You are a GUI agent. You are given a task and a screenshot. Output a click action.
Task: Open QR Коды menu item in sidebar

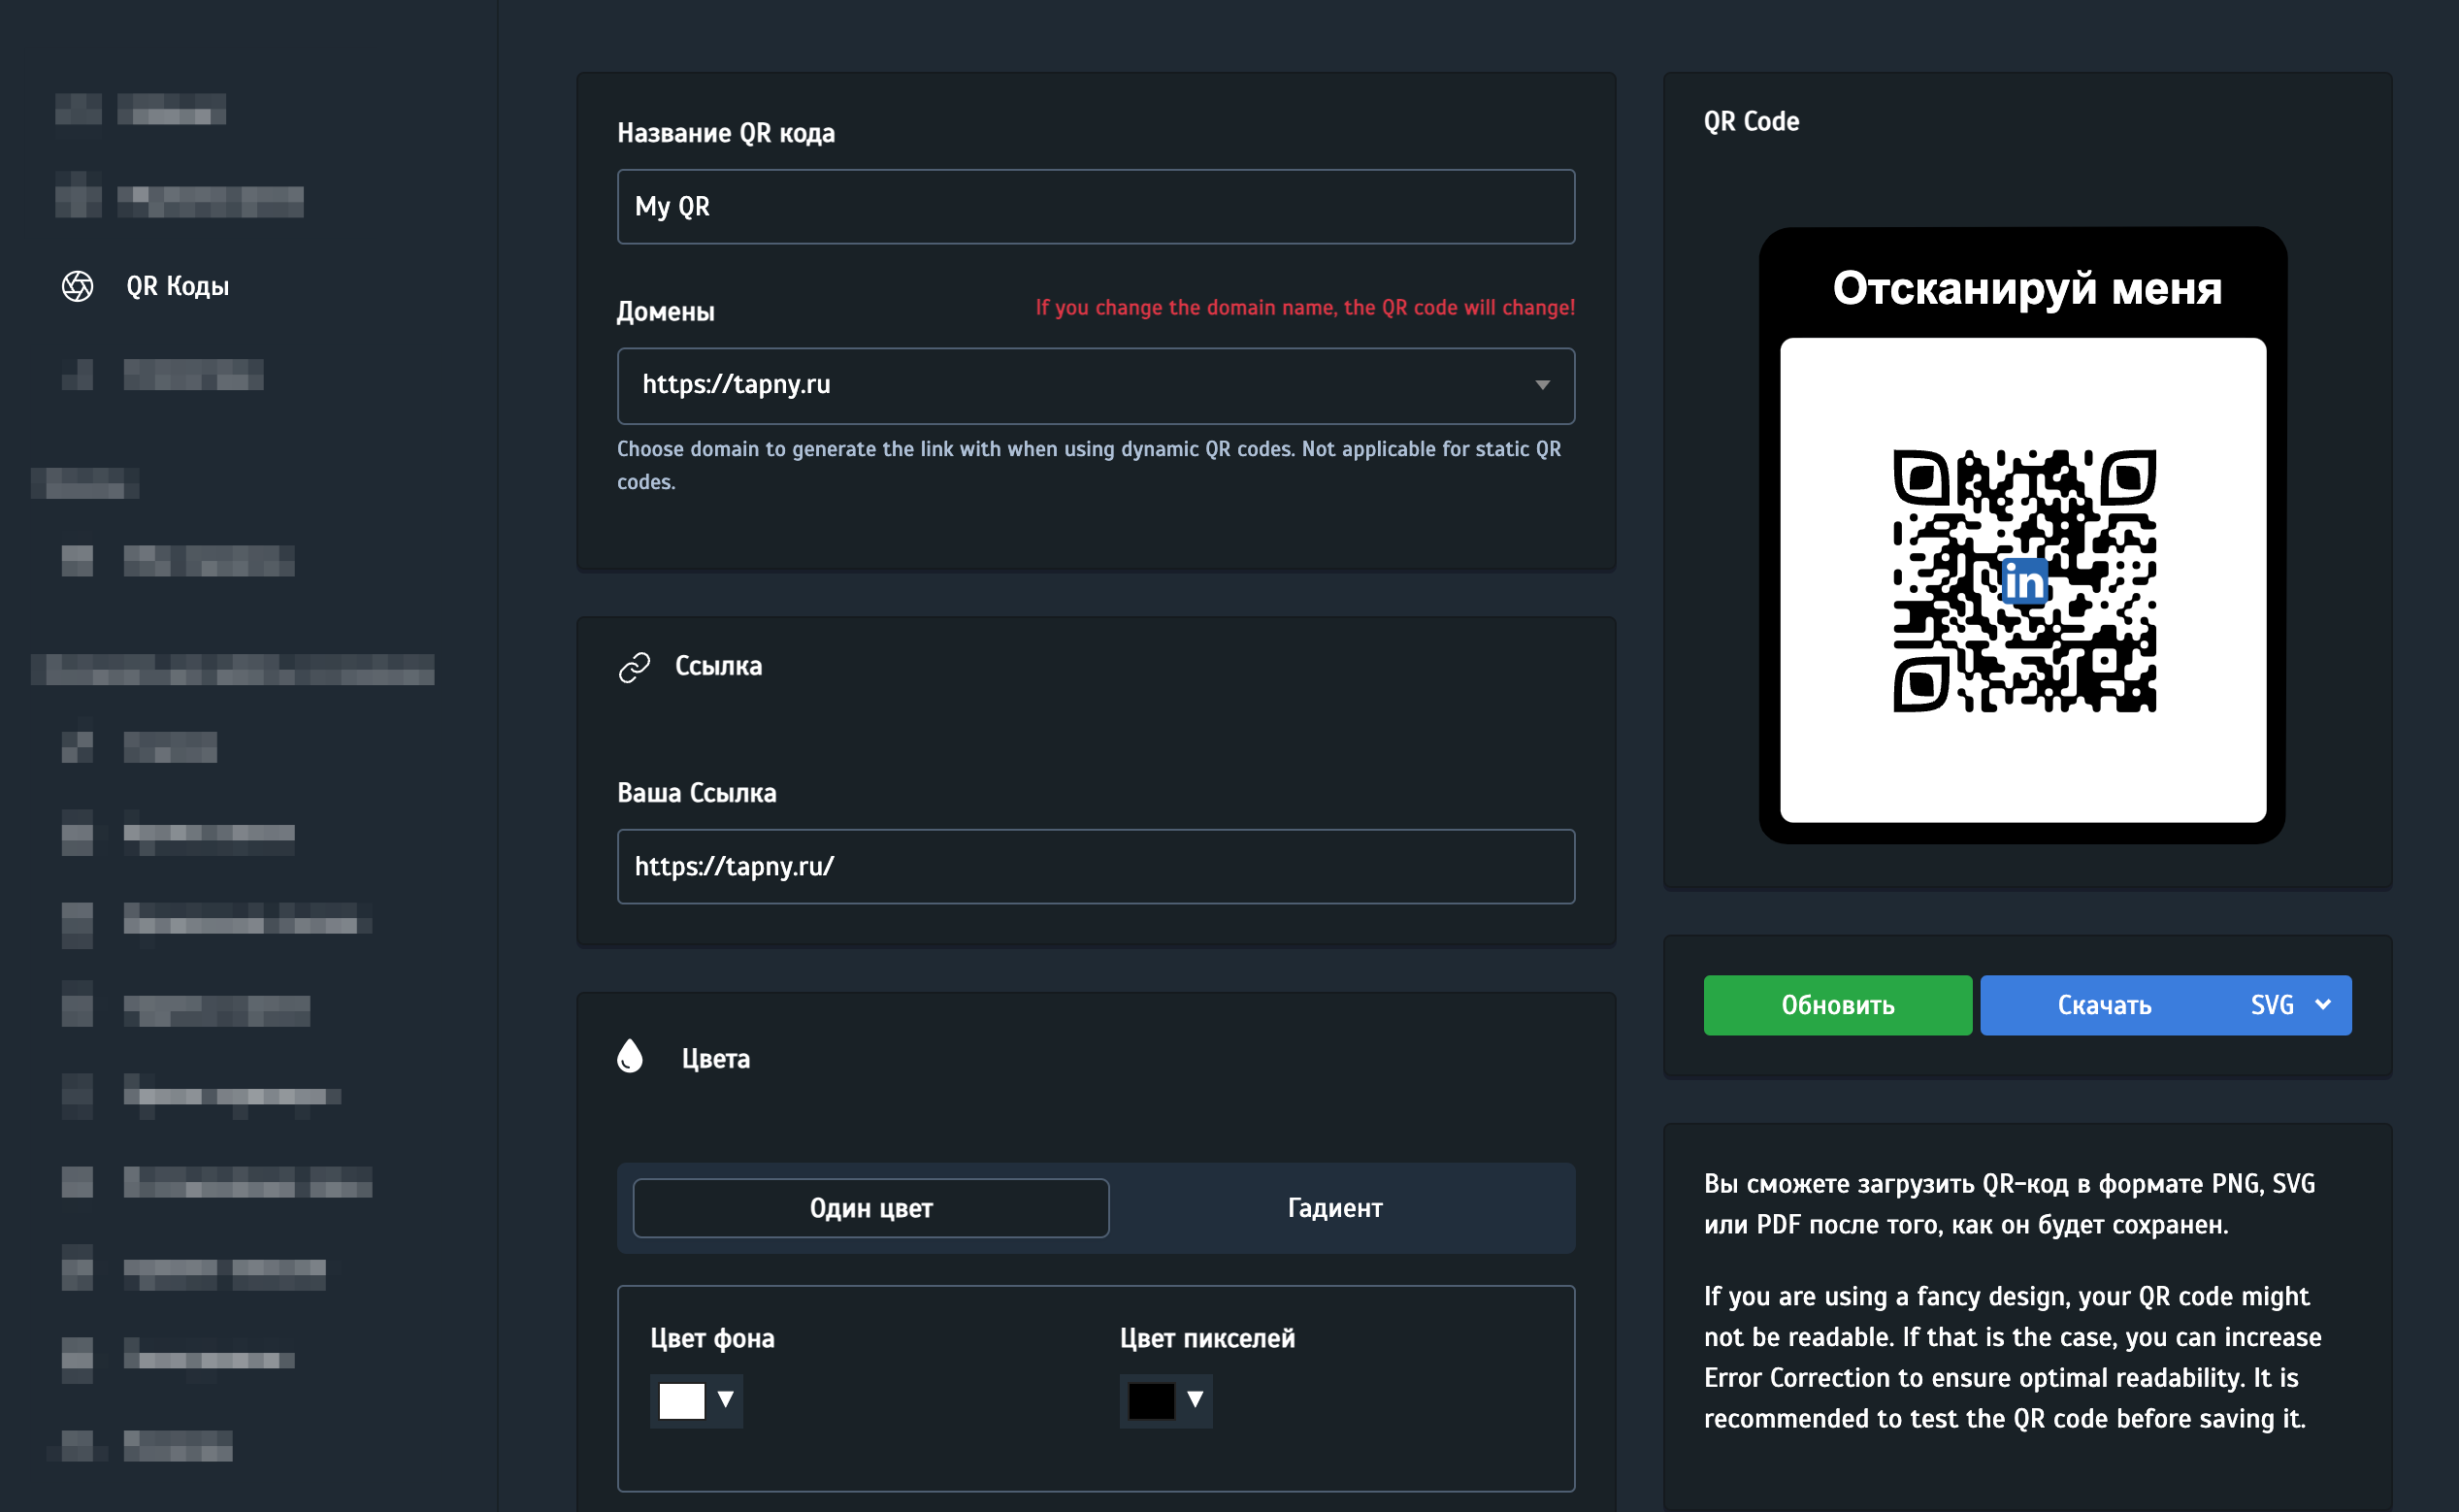pos(178,287)
